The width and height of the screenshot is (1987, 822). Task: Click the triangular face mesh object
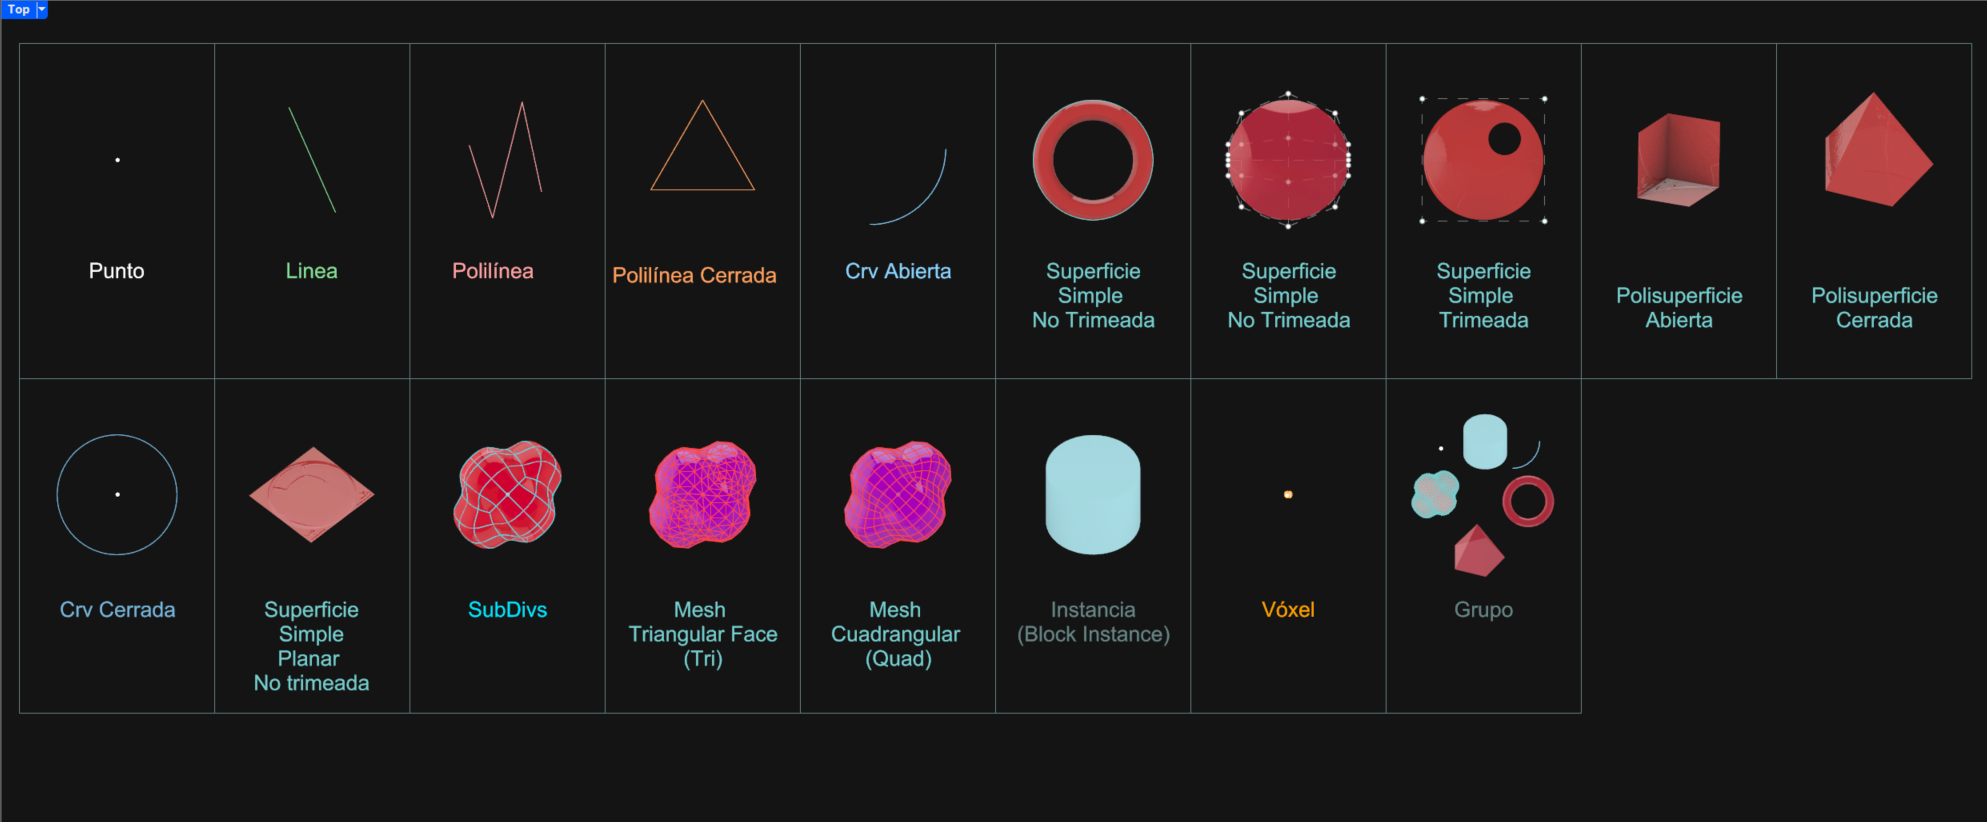703,494
